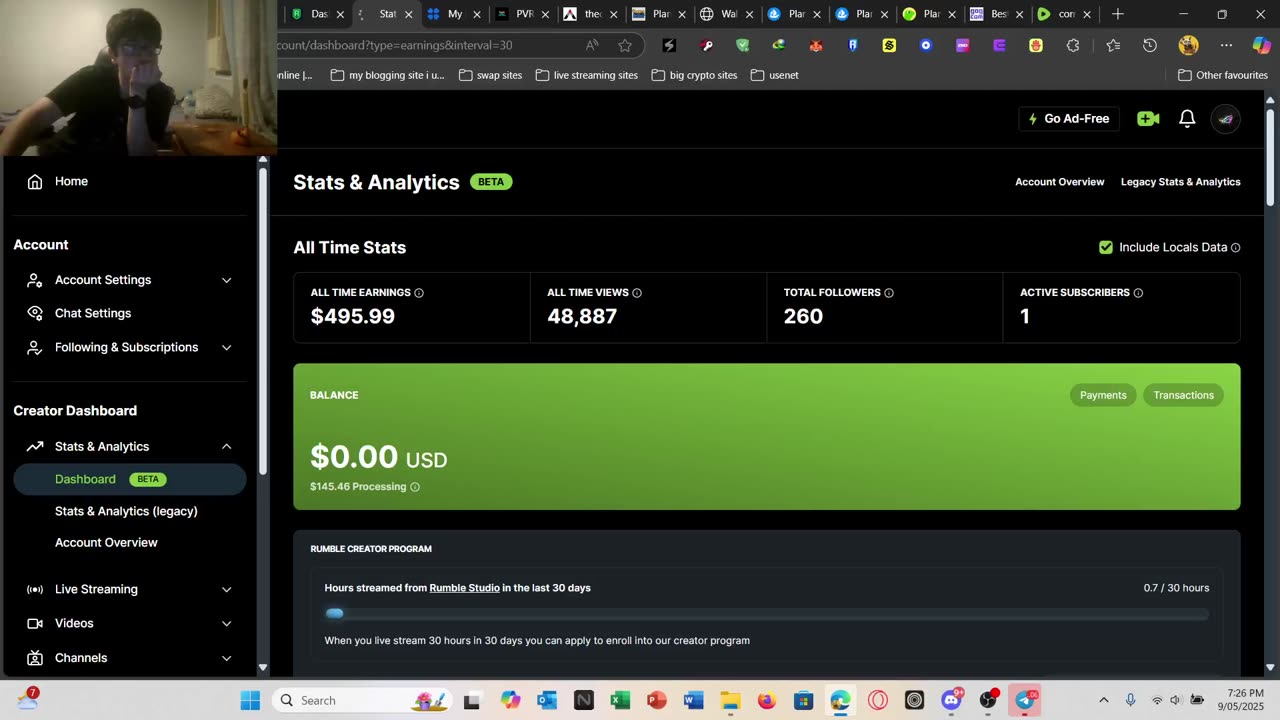
Task: Follow the Rumble Studio link
Action: click(x=464, y=588)
